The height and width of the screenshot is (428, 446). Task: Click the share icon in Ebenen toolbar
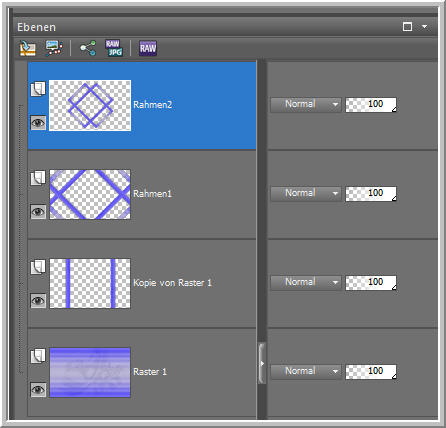pyautogui.click(x=88, y=48)
